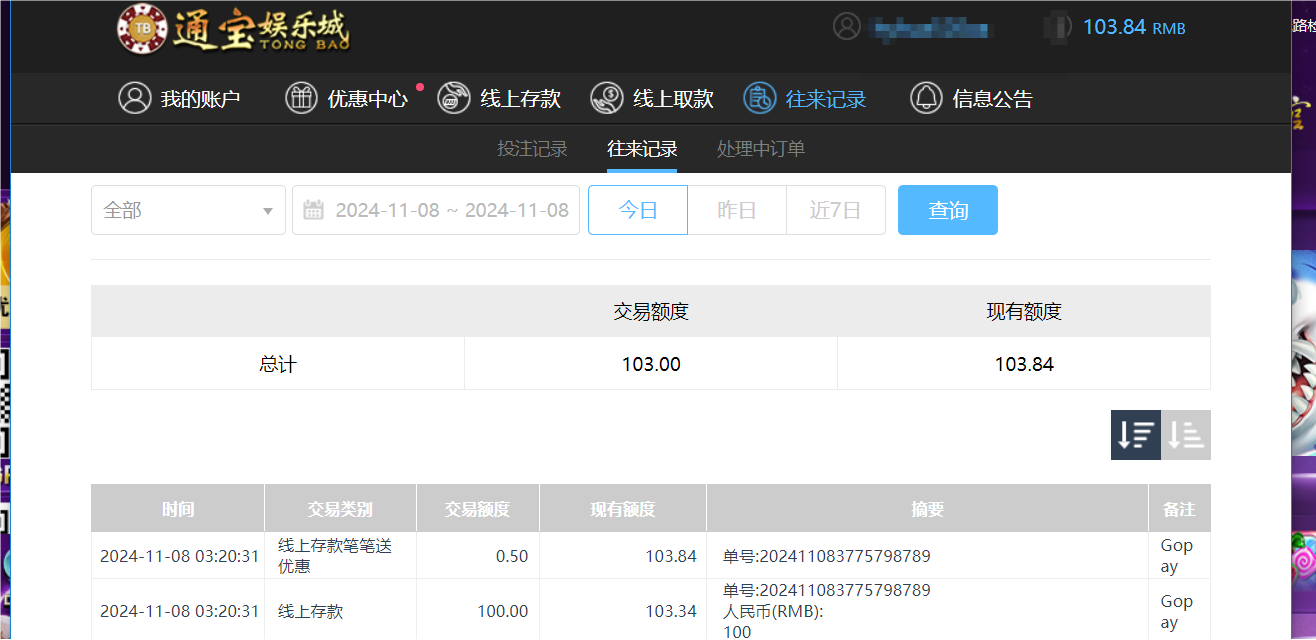Viewport: 1316px width, 640px height.
Task: Open the 处理中订单 tab
Action: click(760, 147)
